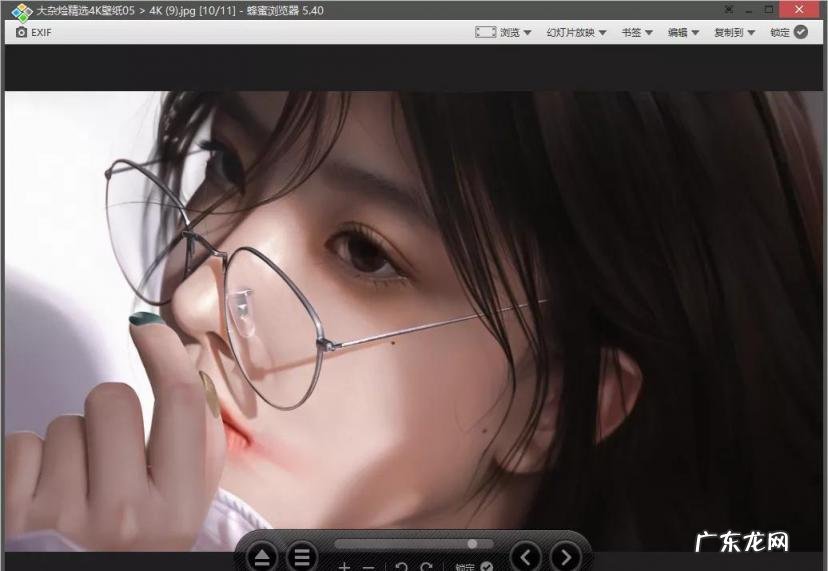The height and width of the screenshot is (571, 828).
Task: Expand the 幻灯片放映 slideshow menu
Action: pos(576,32)
